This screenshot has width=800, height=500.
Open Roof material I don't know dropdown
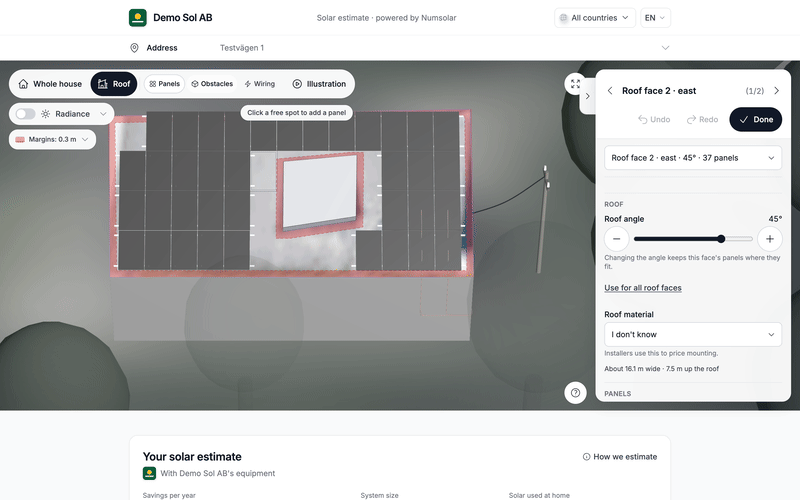pos(693,335)
